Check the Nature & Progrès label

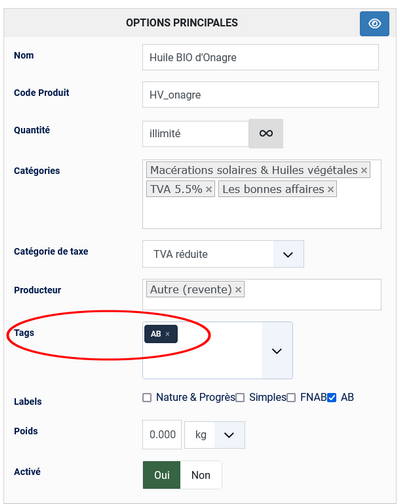pos(147,398)
